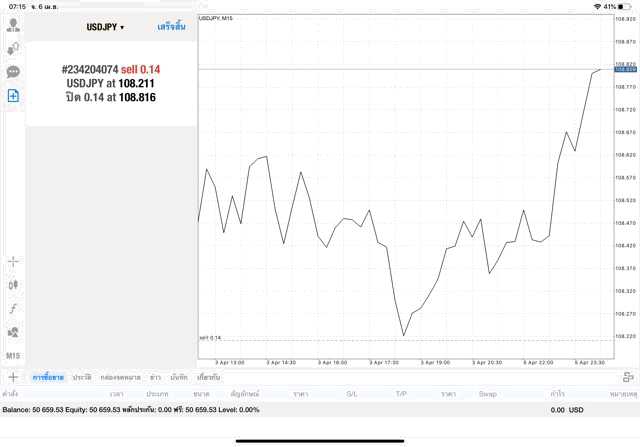Go to the ข่าว (News) tab
This screenshot has width=640, height=447.
pos(155,377)
